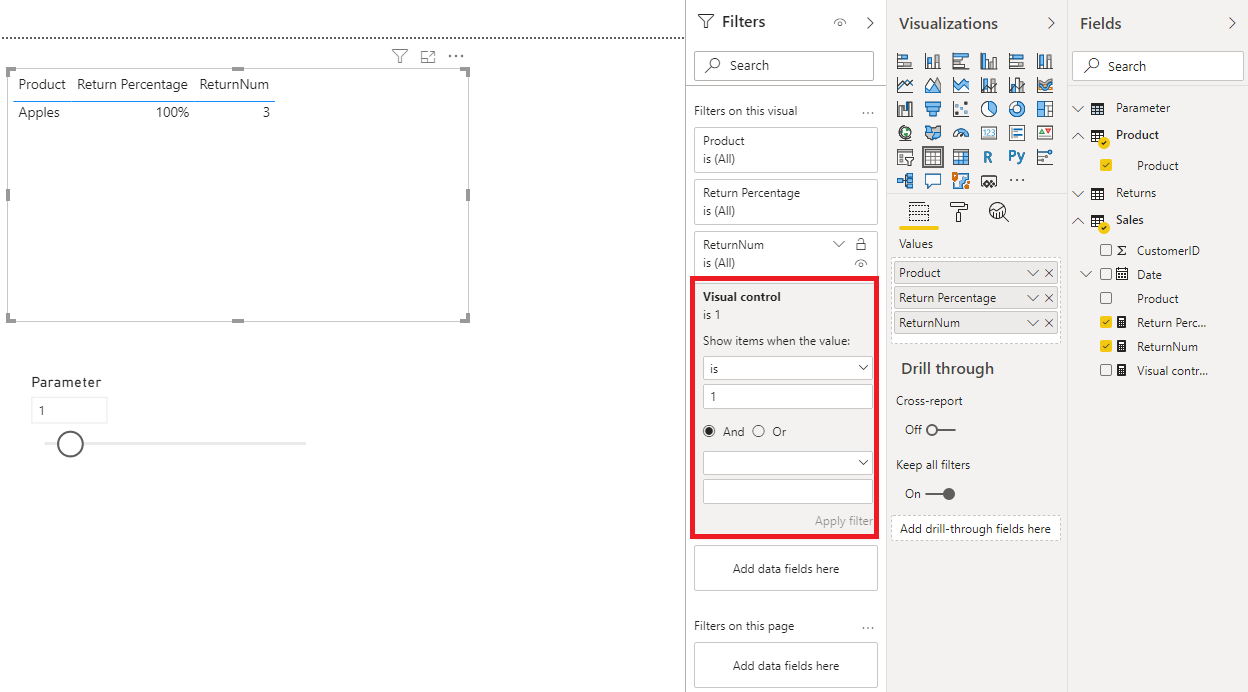The image size is (1248, 692).
Task: Open the 'is' condition dropdown
Action: coord(788,369)
